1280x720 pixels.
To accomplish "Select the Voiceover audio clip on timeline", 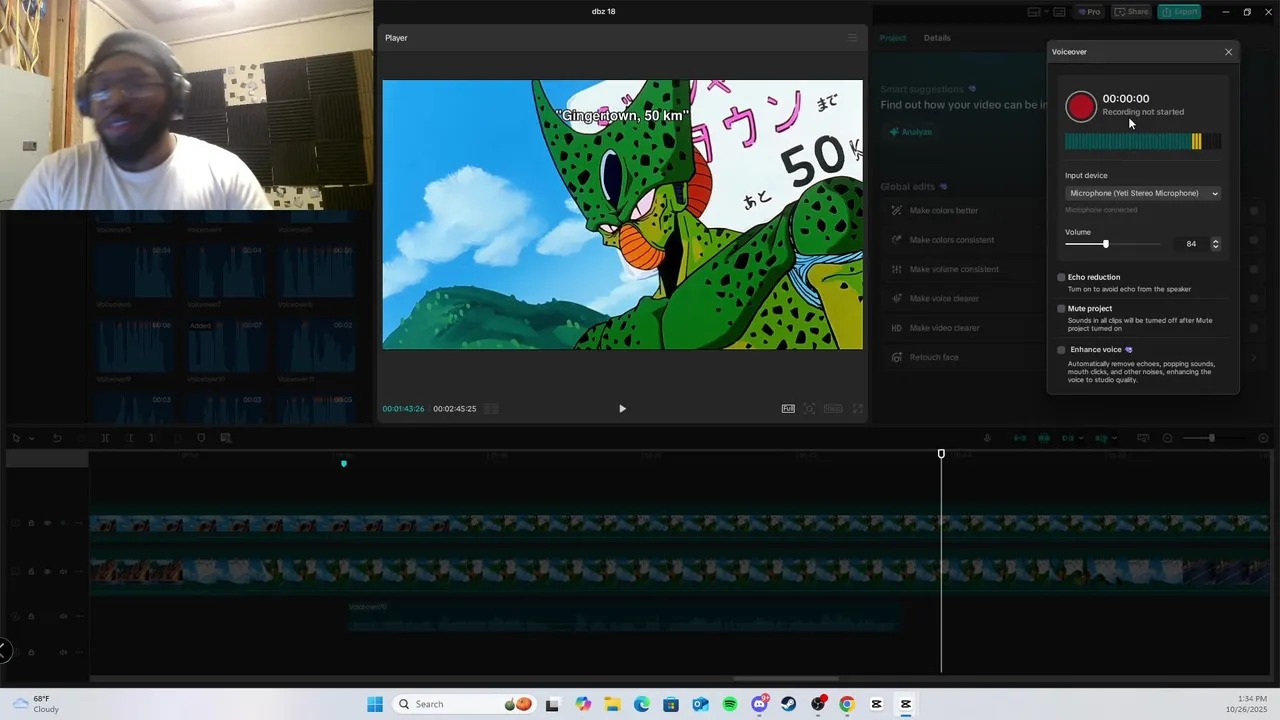I will coord(625,616).
